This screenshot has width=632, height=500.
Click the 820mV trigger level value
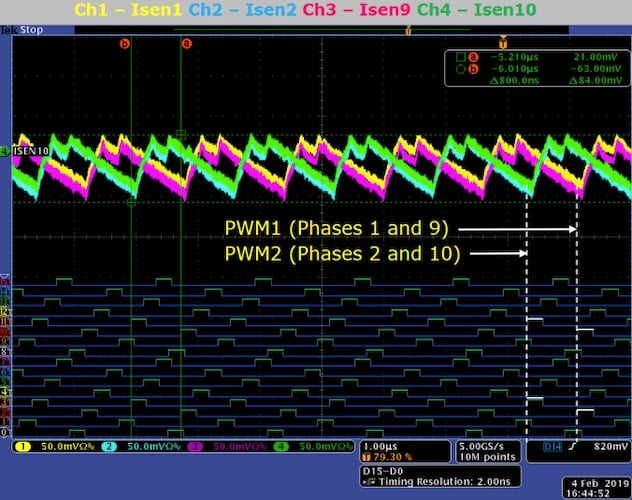(x=611, y=446)
